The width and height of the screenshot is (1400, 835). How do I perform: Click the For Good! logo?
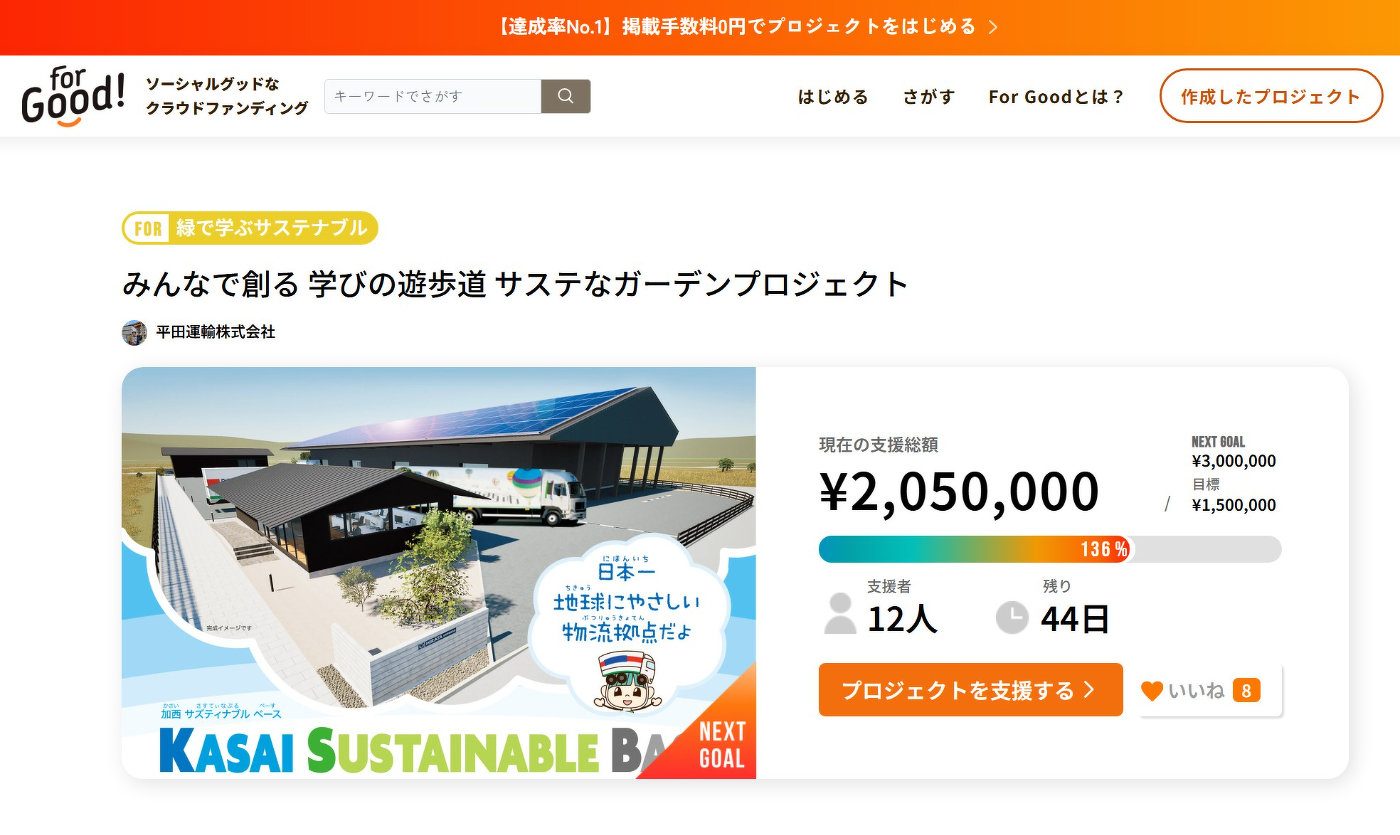click(73, 97)
